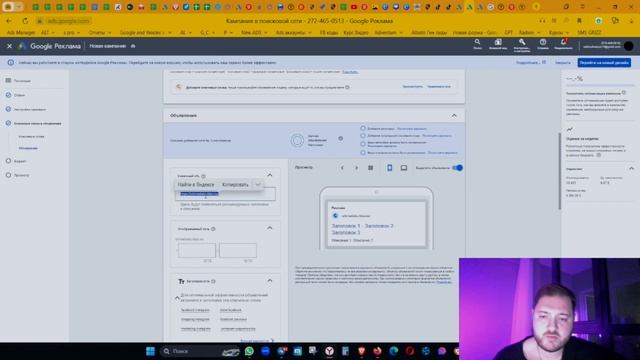Click the page vertical scrollbar
The height and width of the screenshot is (360, 640).
tap(560, 171)
